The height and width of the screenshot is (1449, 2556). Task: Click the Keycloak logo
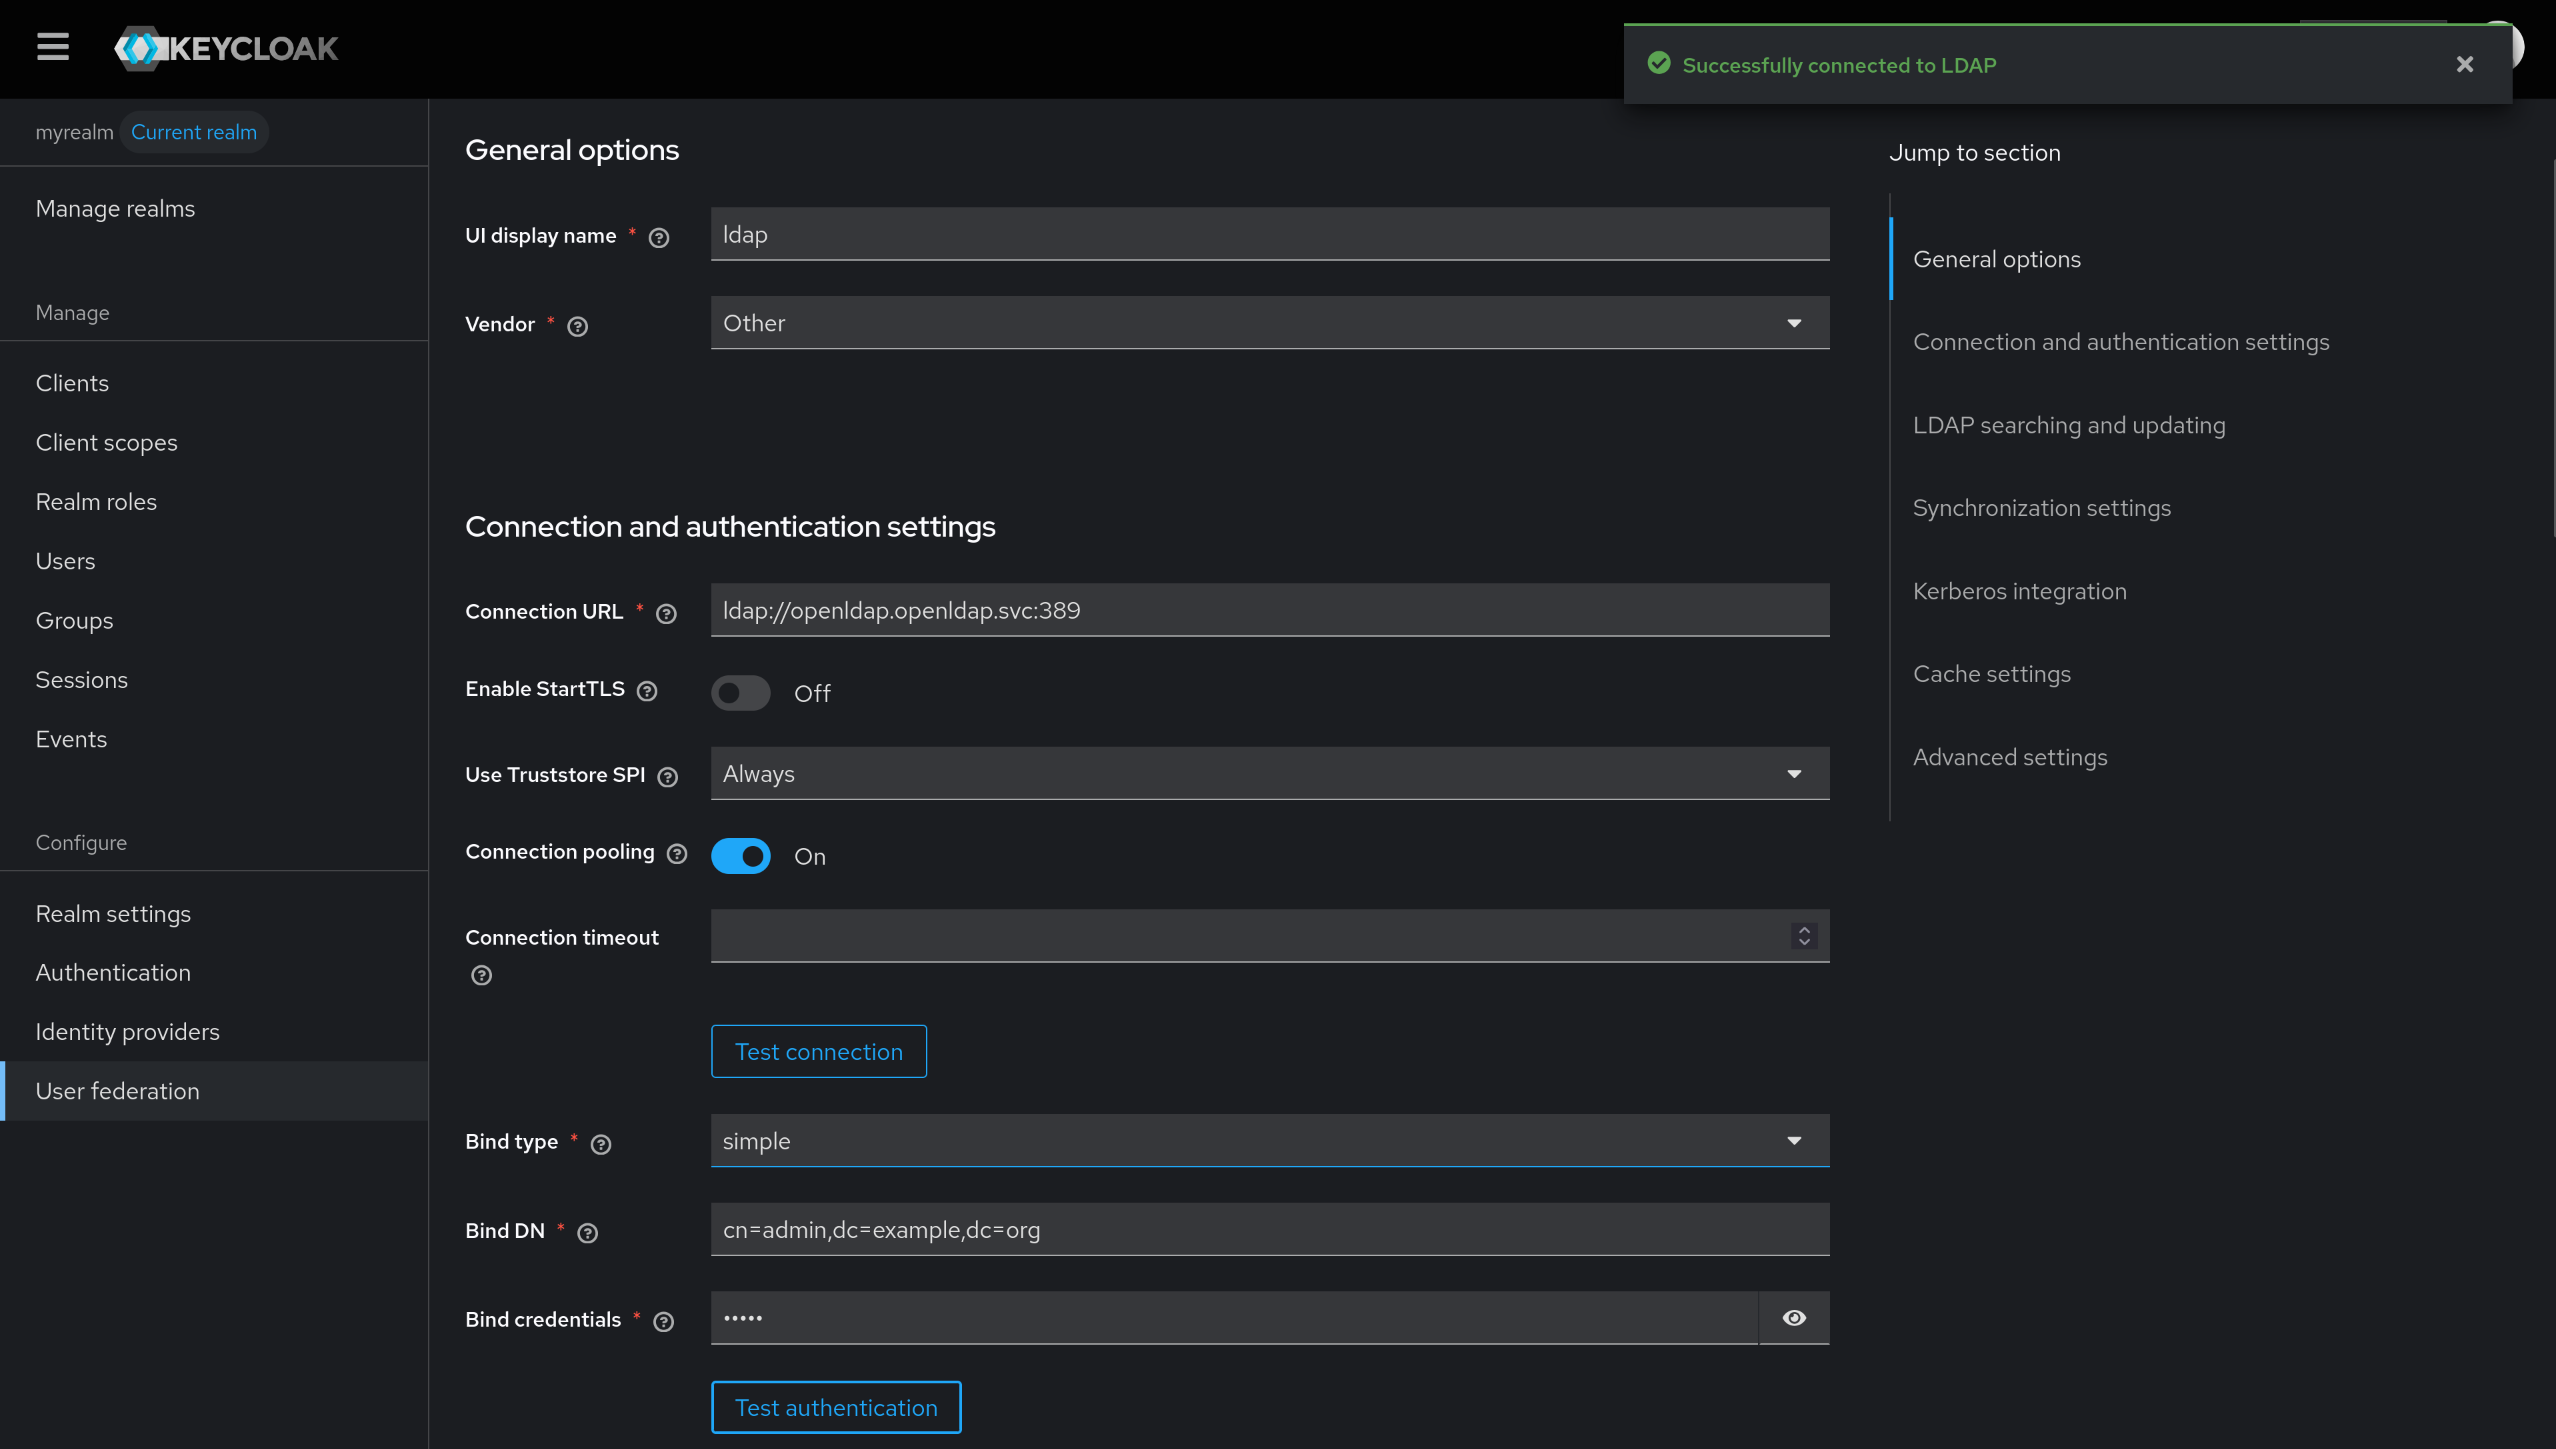click(226, 48)
